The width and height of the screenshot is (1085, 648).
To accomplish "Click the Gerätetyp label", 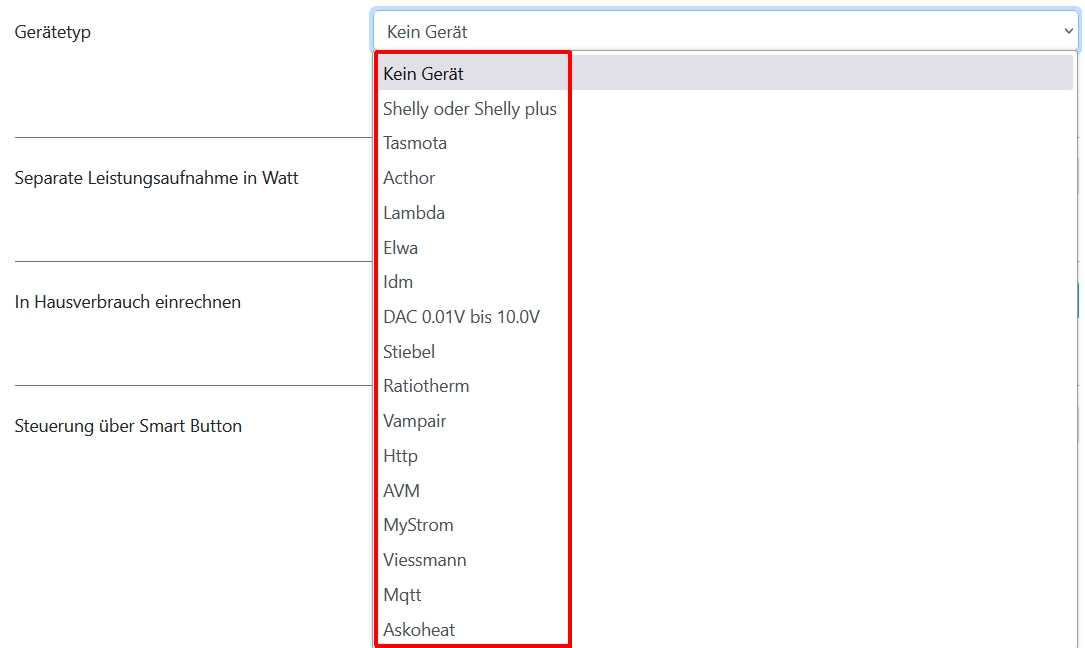I will 53,33.
